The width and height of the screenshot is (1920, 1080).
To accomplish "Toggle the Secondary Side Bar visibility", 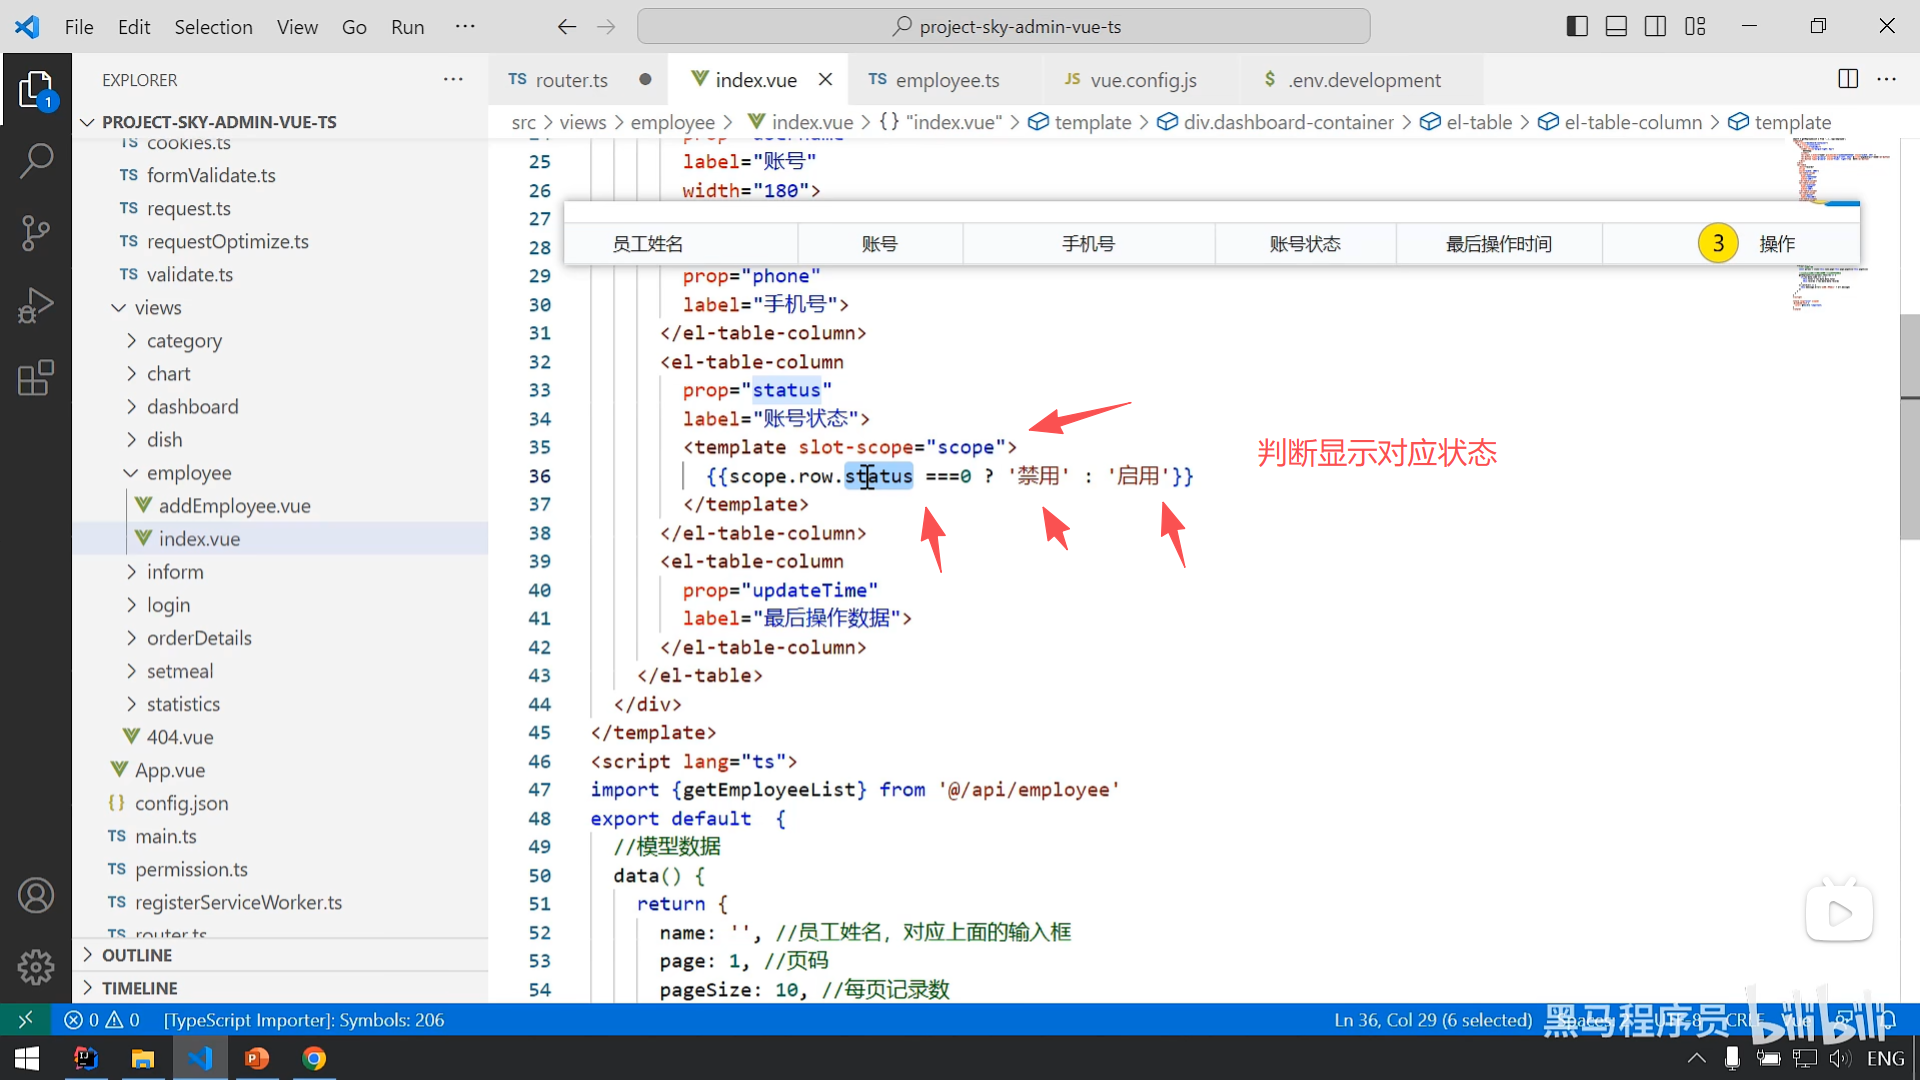I will (1655, 26).
